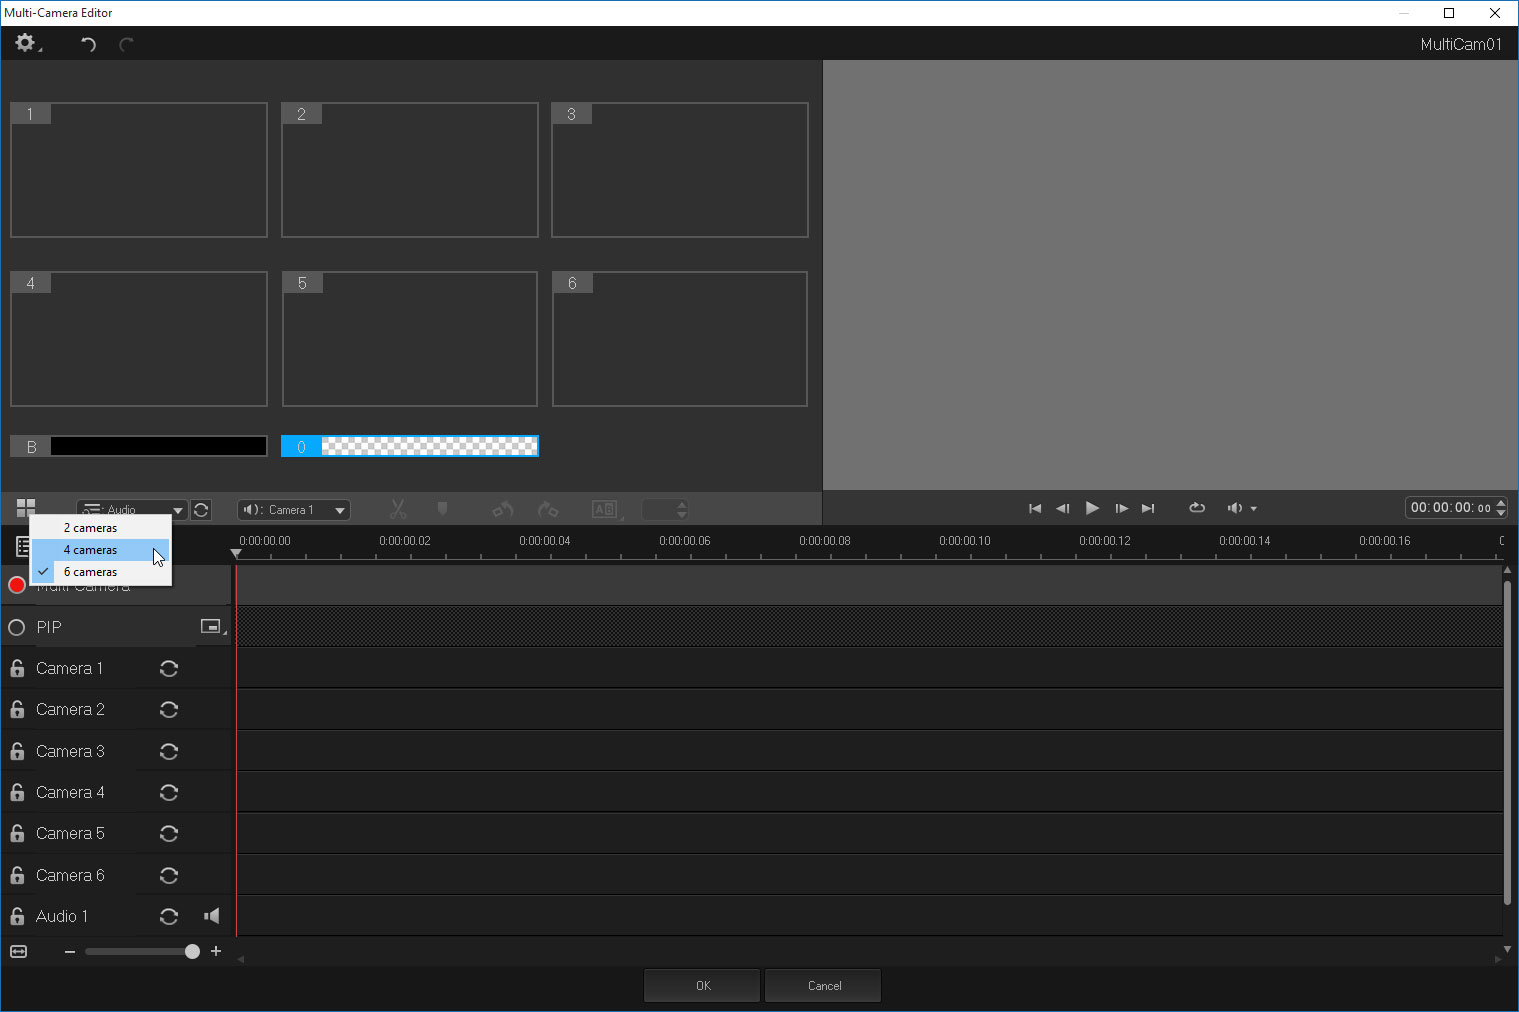This screenshot has width=1519, height=1012.
Task: Toggle lock on Audio 1 track
Action: tap(17, 916)
